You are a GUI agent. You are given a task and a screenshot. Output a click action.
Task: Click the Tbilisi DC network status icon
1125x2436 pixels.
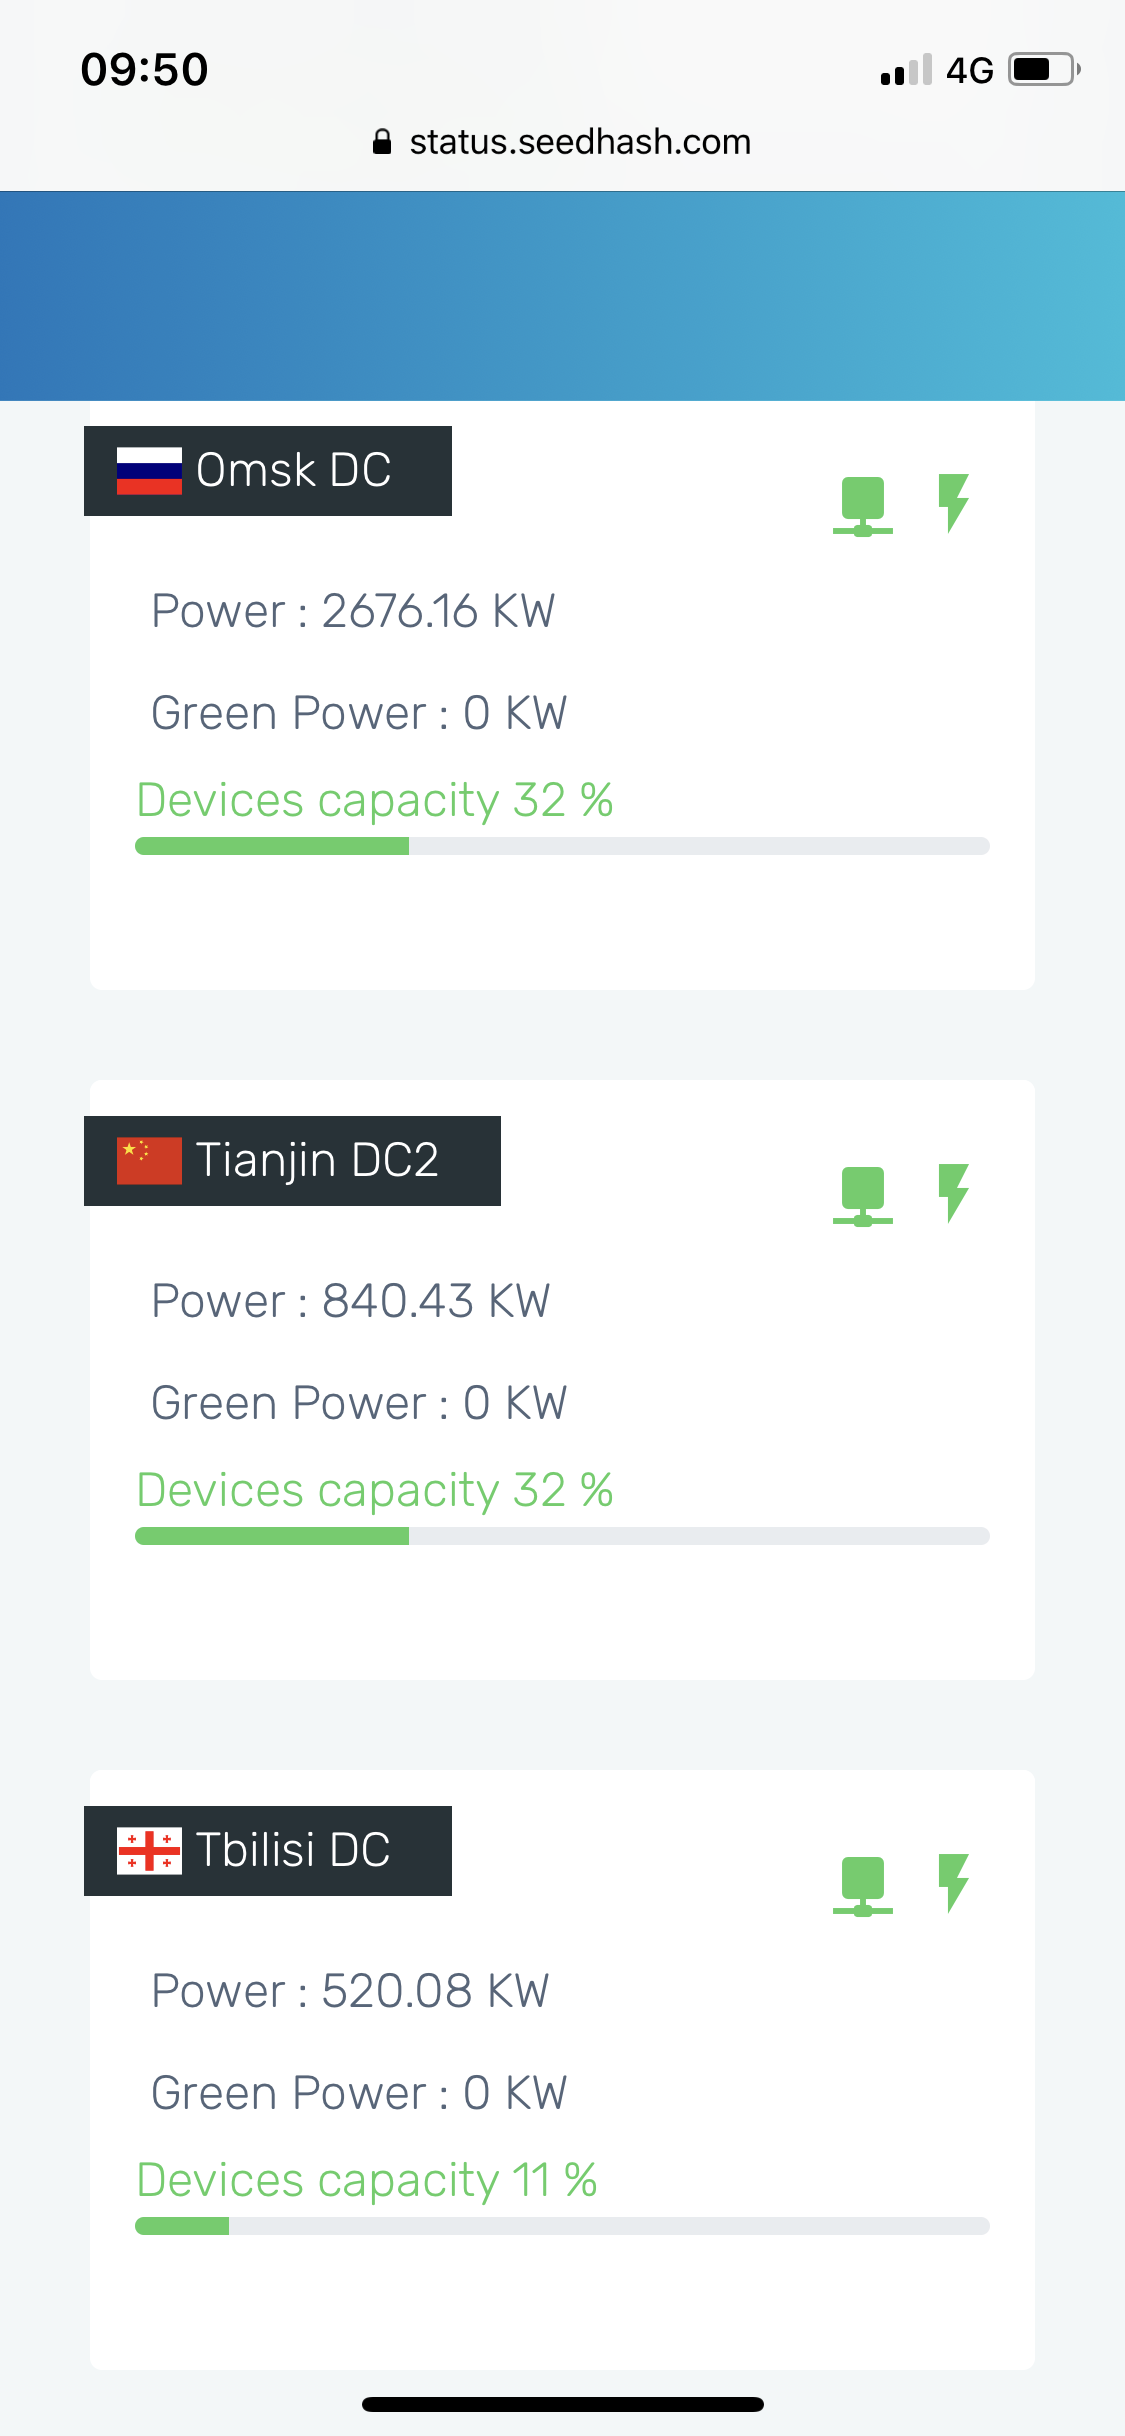pos(862,1885)
